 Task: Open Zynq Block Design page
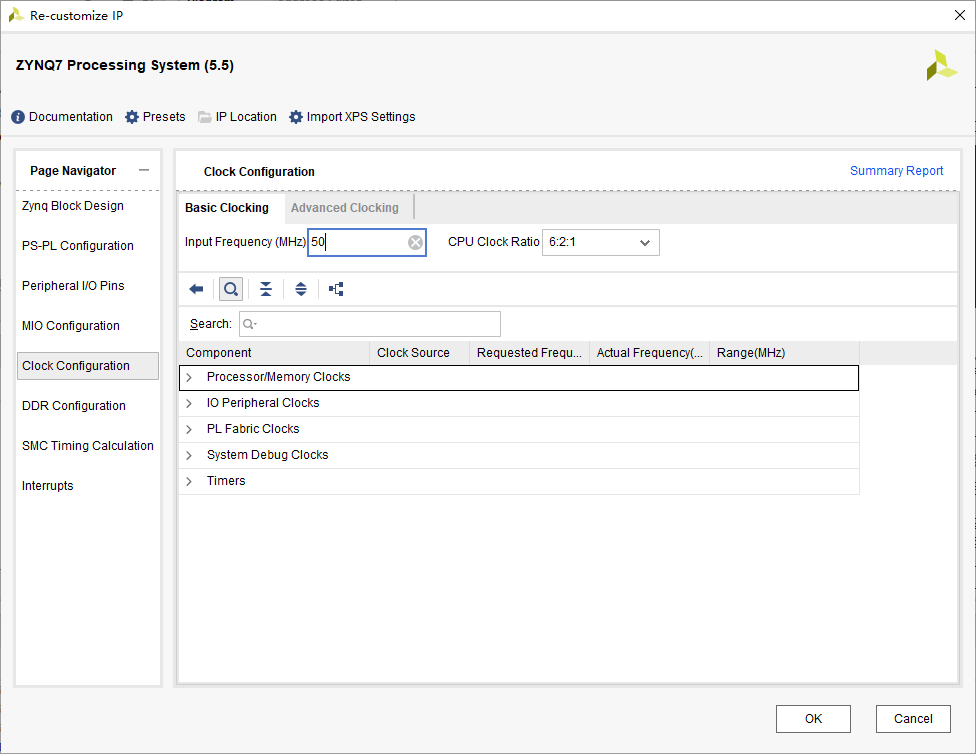73,206
